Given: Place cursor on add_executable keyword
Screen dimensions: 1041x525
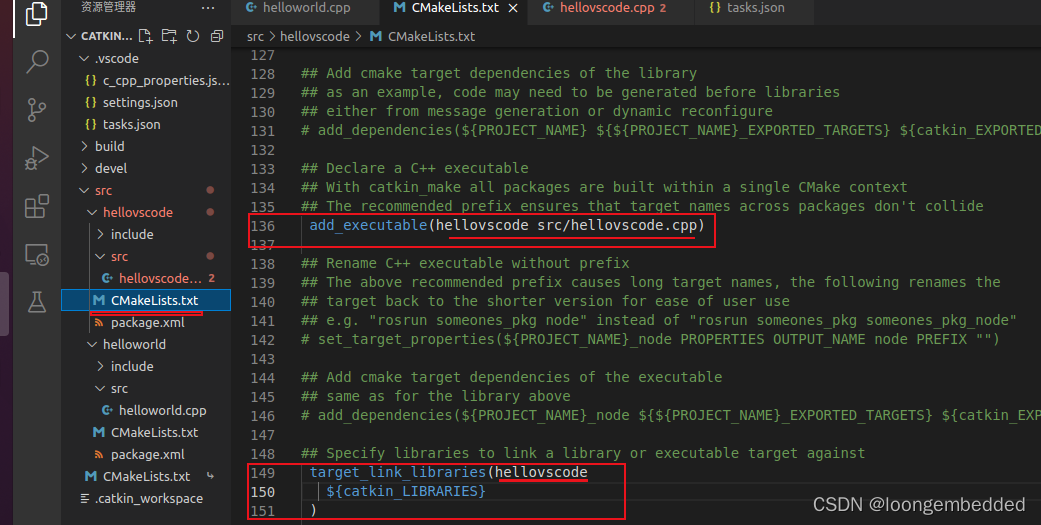Looking at the screenshot, I should [368, 225].
